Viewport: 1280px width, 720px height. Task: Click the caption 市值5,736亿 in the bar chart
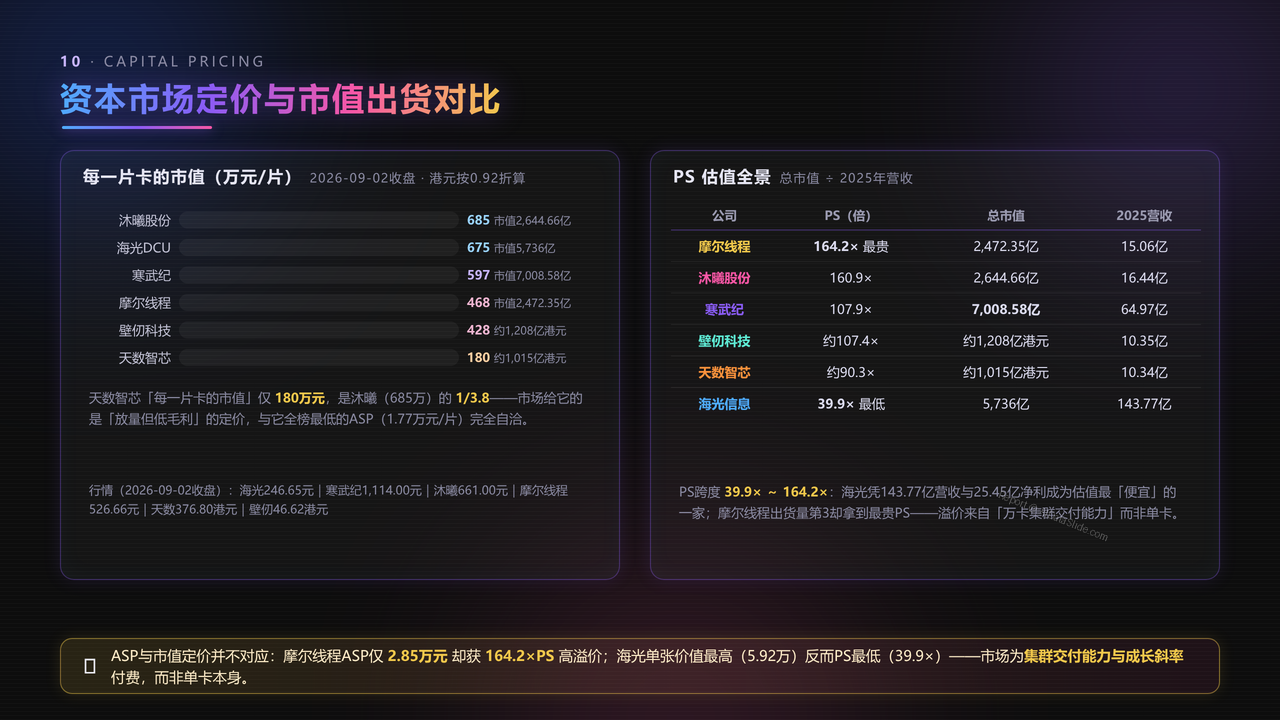coord(525,248)
